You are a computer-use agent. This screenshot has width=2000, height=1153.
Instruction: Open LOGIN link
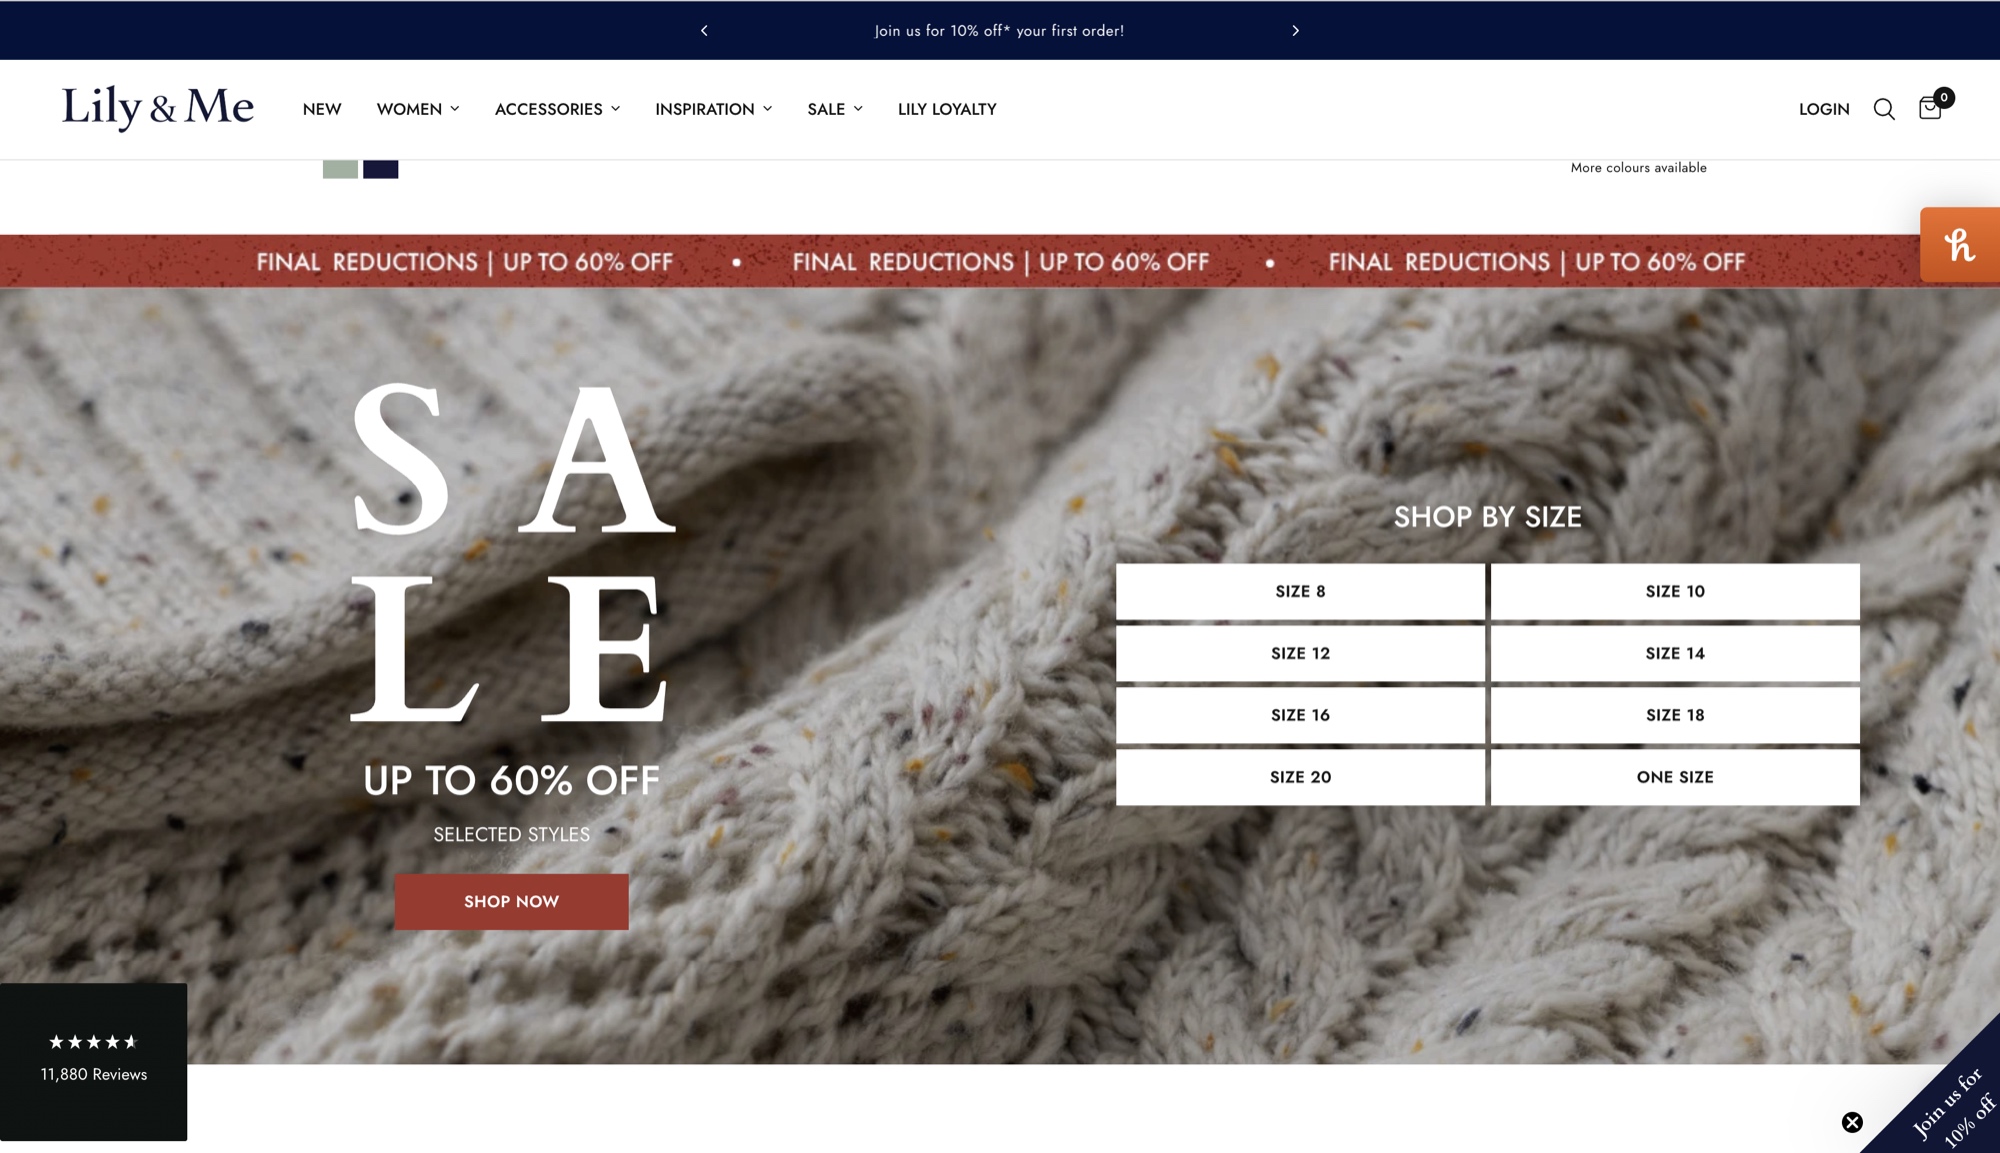(x=1823, y=109)
